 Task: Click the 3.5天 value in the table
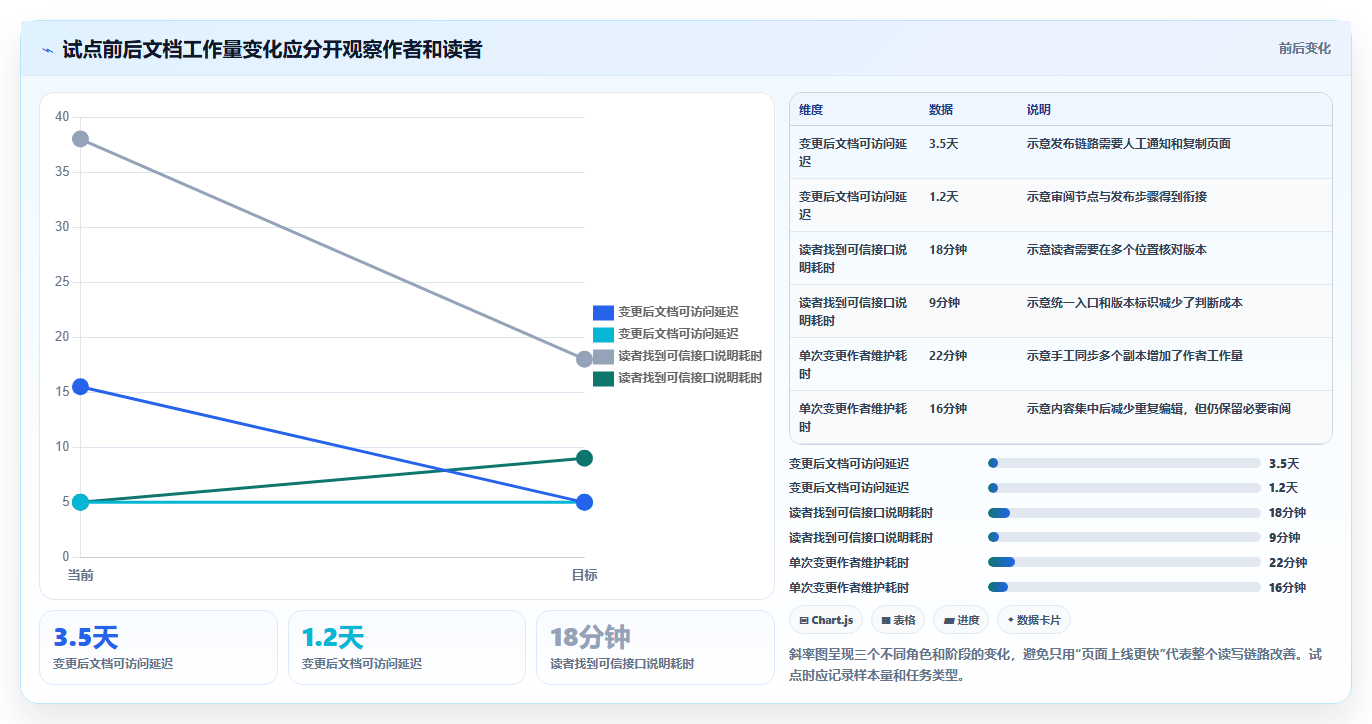pyautogui.click(x=944, y=144)
